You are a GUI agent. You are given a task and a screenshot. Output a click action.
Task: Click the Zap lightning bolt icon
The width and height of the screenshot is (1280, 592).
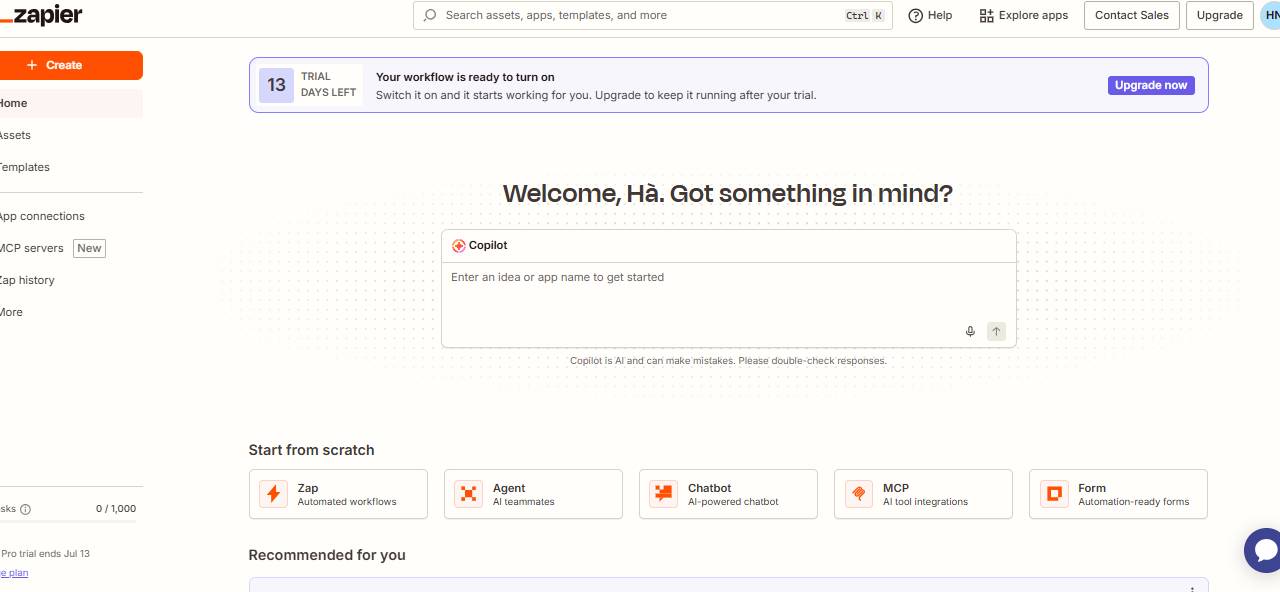coord(273,494)
